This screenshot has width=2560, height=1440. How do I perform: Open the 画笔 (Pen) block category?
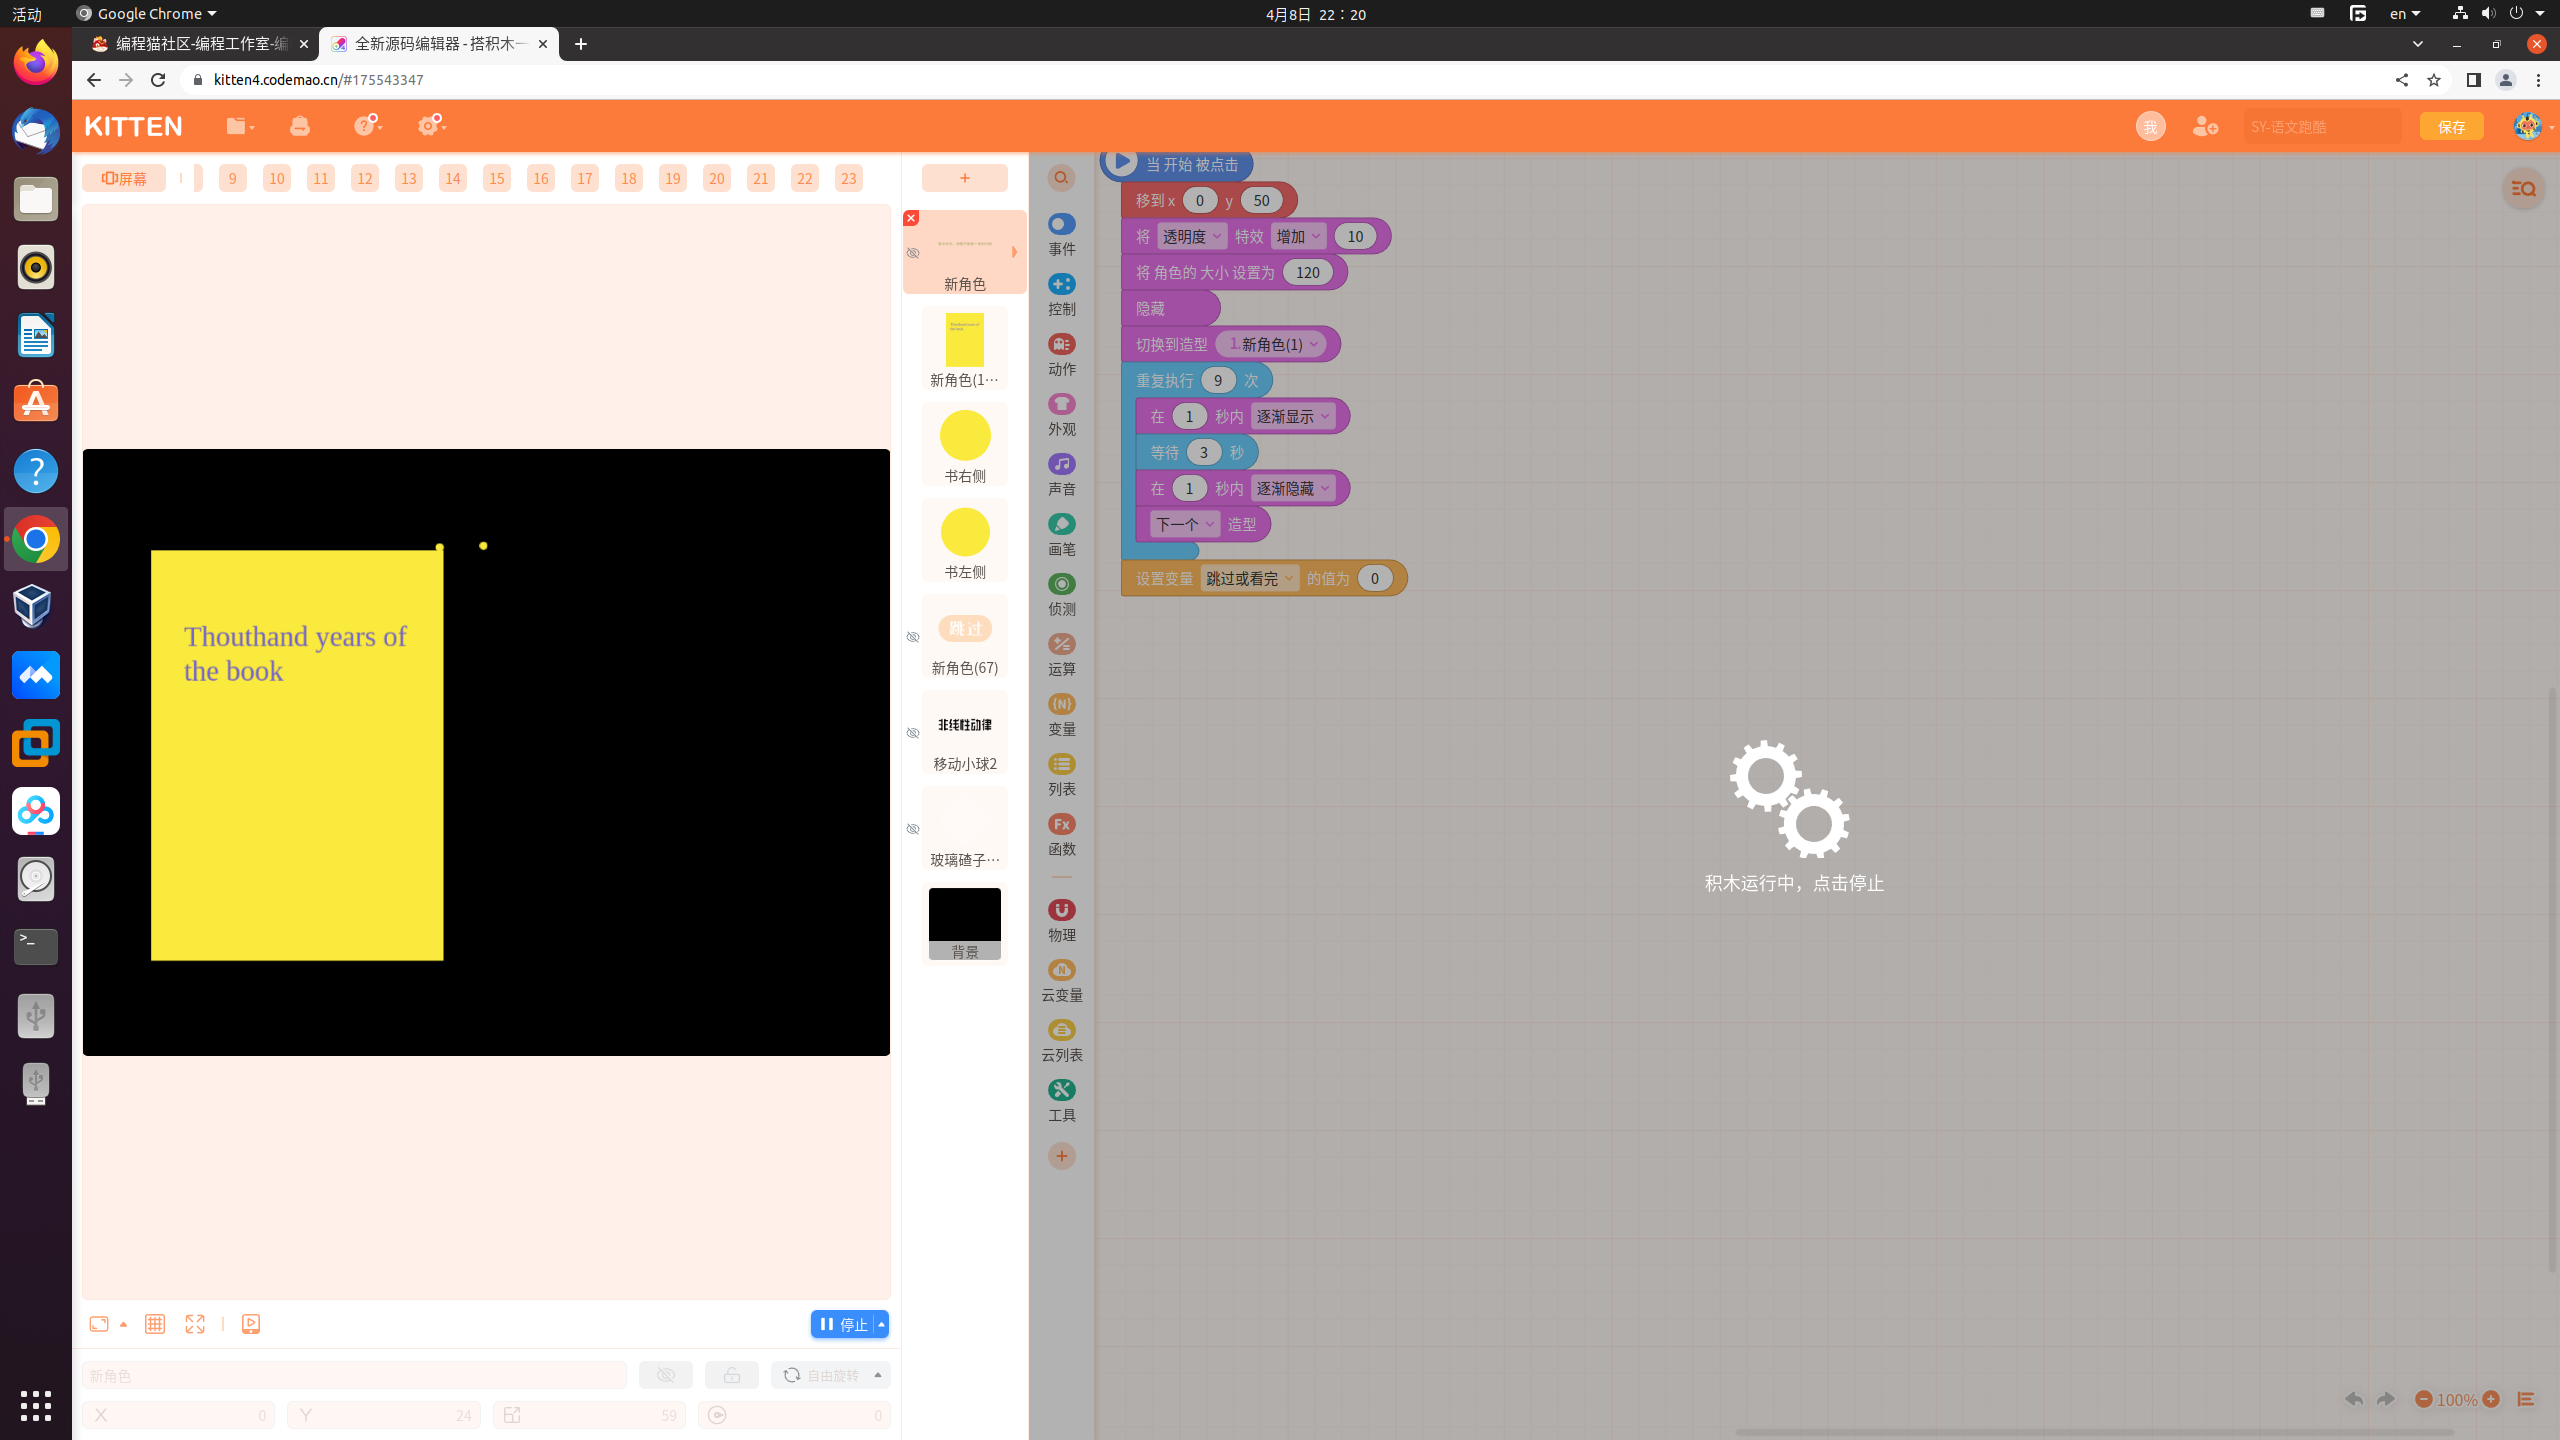tap(1061, 535)
